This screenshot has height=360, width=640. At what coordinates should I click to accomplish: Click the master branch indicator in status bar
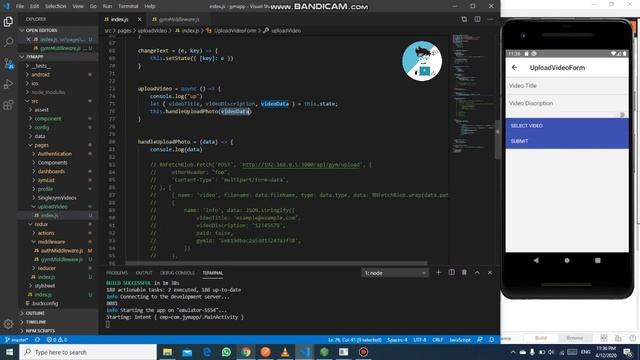(x=17, y=340)
